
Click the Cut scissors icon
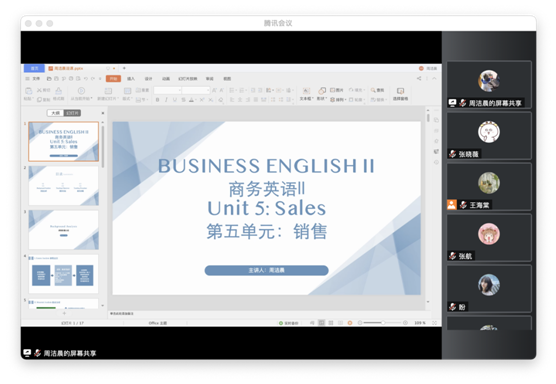[40, 90]
